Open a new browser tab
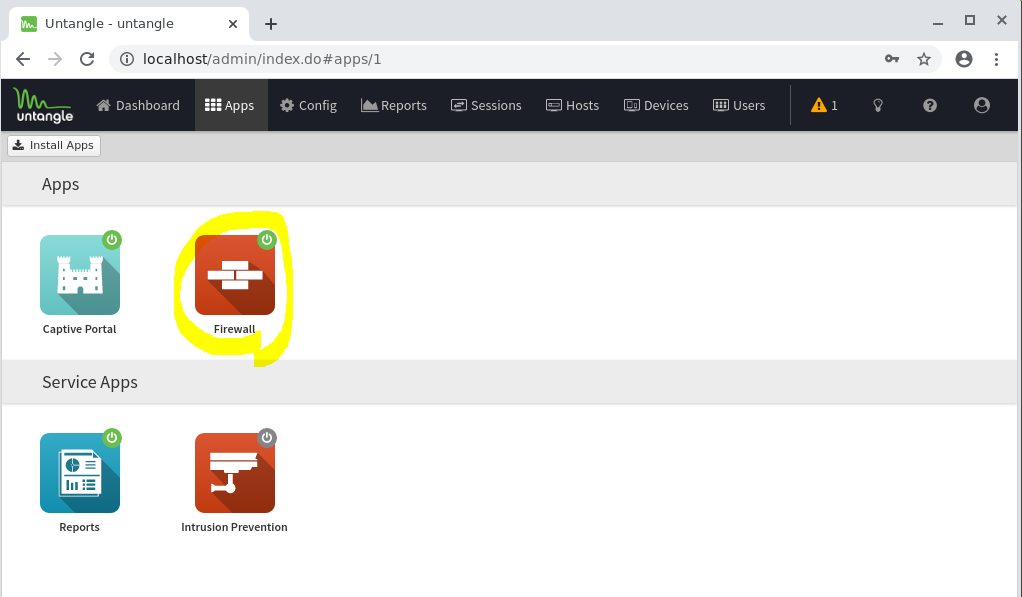This screenshot has height=597, width=1022. (x=271, y=24)
